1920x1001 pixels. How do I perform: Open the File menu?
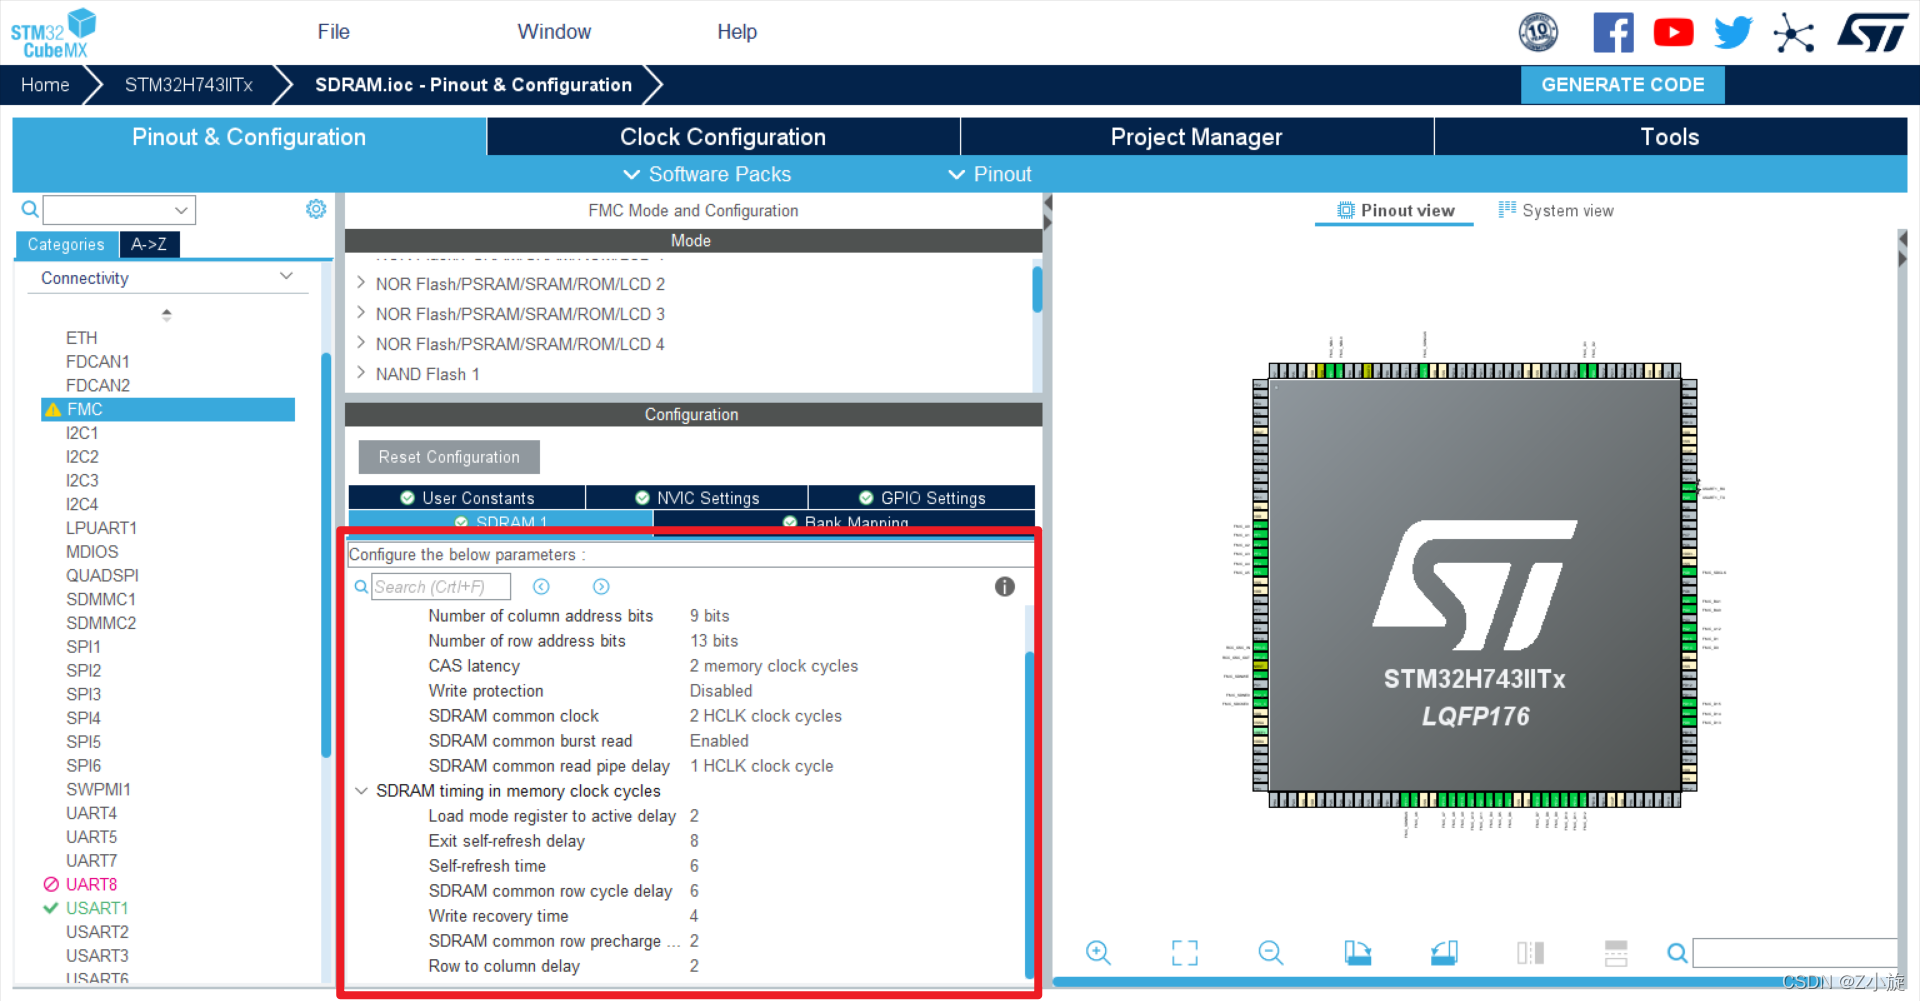(333, 32)
